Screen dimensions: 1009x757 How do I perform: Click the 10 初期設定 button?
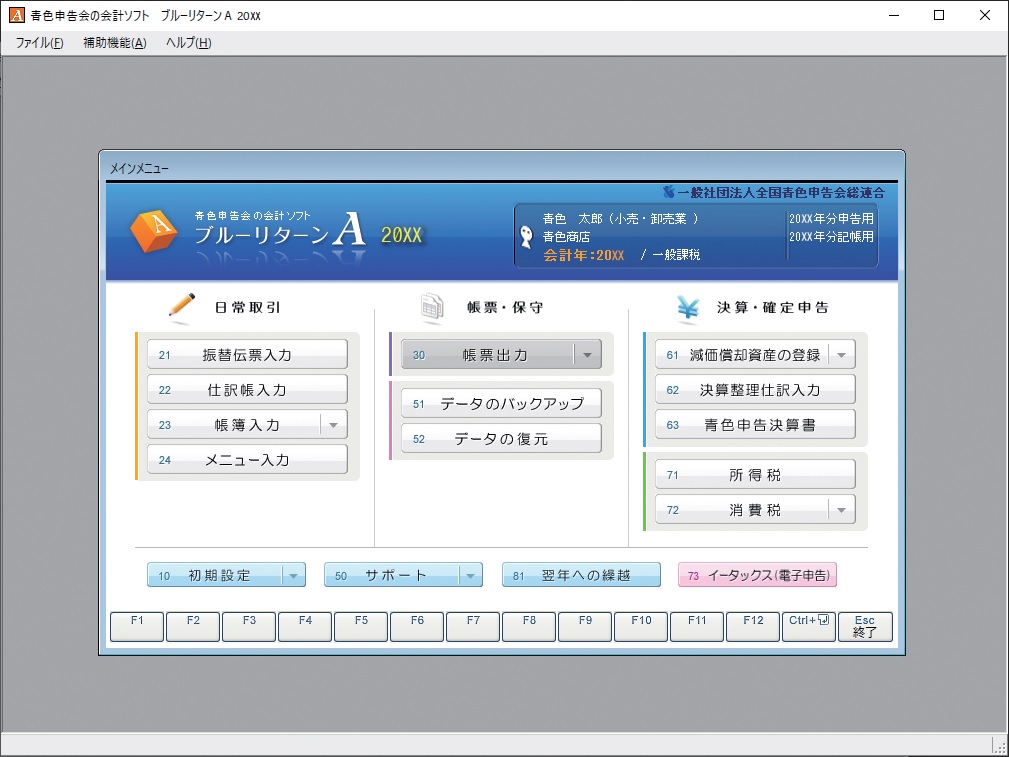tap(214, 575)
